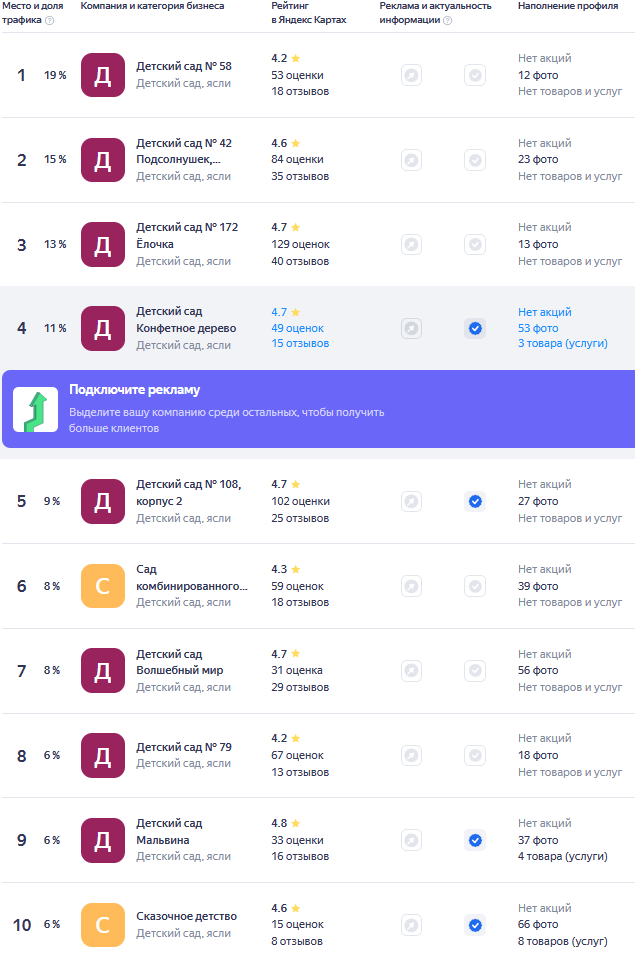Click the ad icon for Конфетное дерево

tap(411, 329)
